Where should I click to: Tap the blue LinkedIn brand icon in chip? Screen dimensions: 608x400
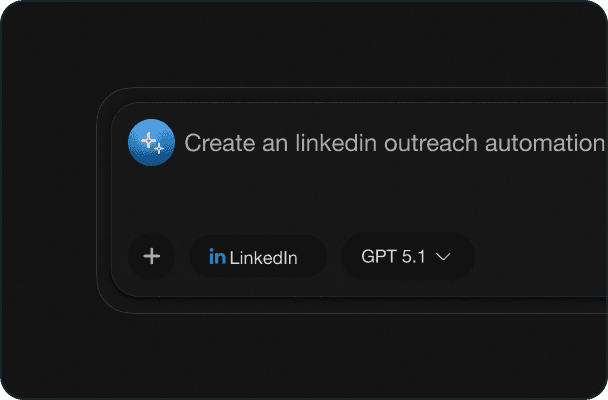click(x=217, y=257)
